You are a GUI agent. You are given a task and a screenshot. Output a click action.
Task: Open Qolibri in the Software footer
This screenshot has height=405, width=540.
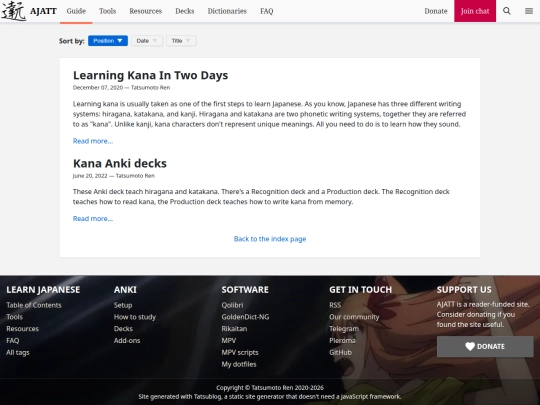tap(232, 305)
